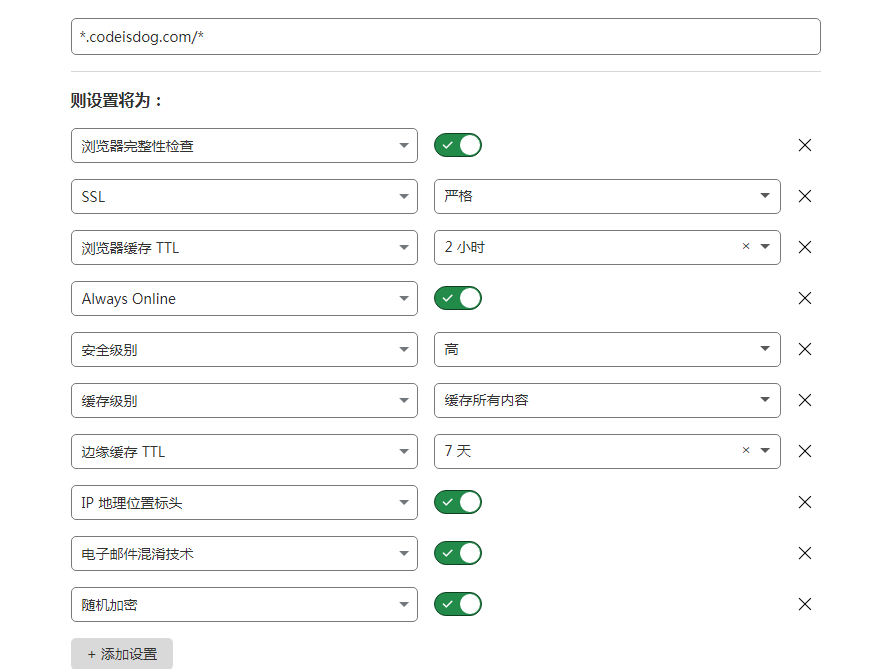Disable the Always Online switch
This screenshot has height=669, width=887.
(458, 298)
